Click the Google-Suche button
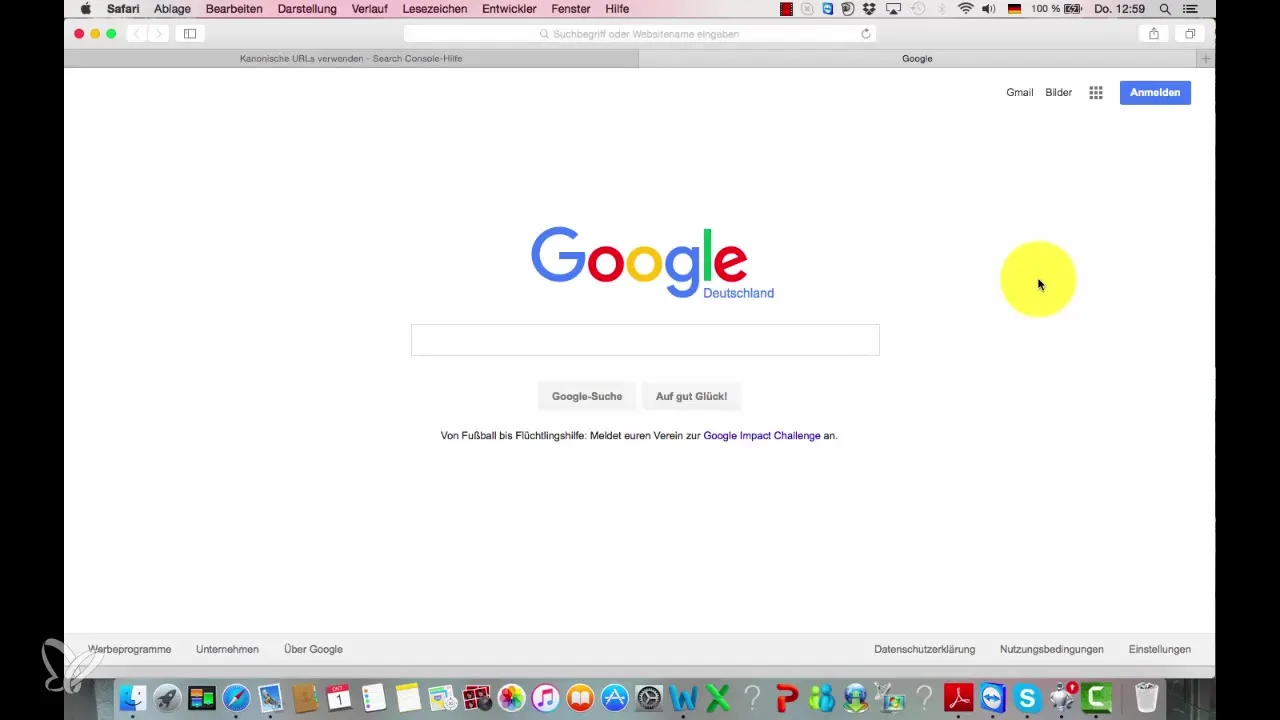This screenshot has height=720, width=1280. pos(587,396)
